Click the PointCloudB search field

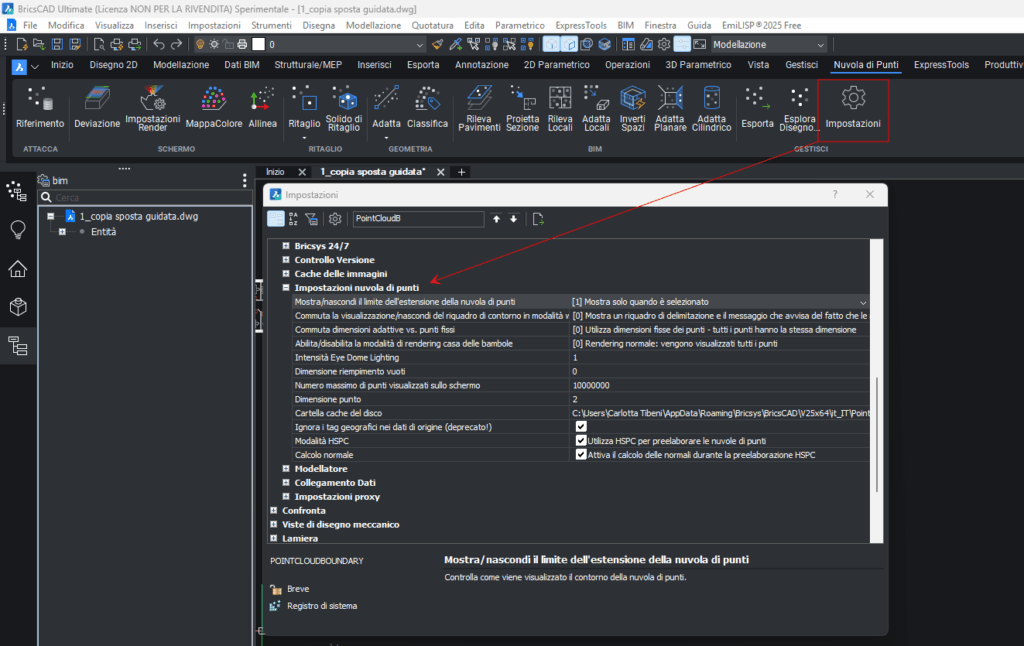[418, 219]
